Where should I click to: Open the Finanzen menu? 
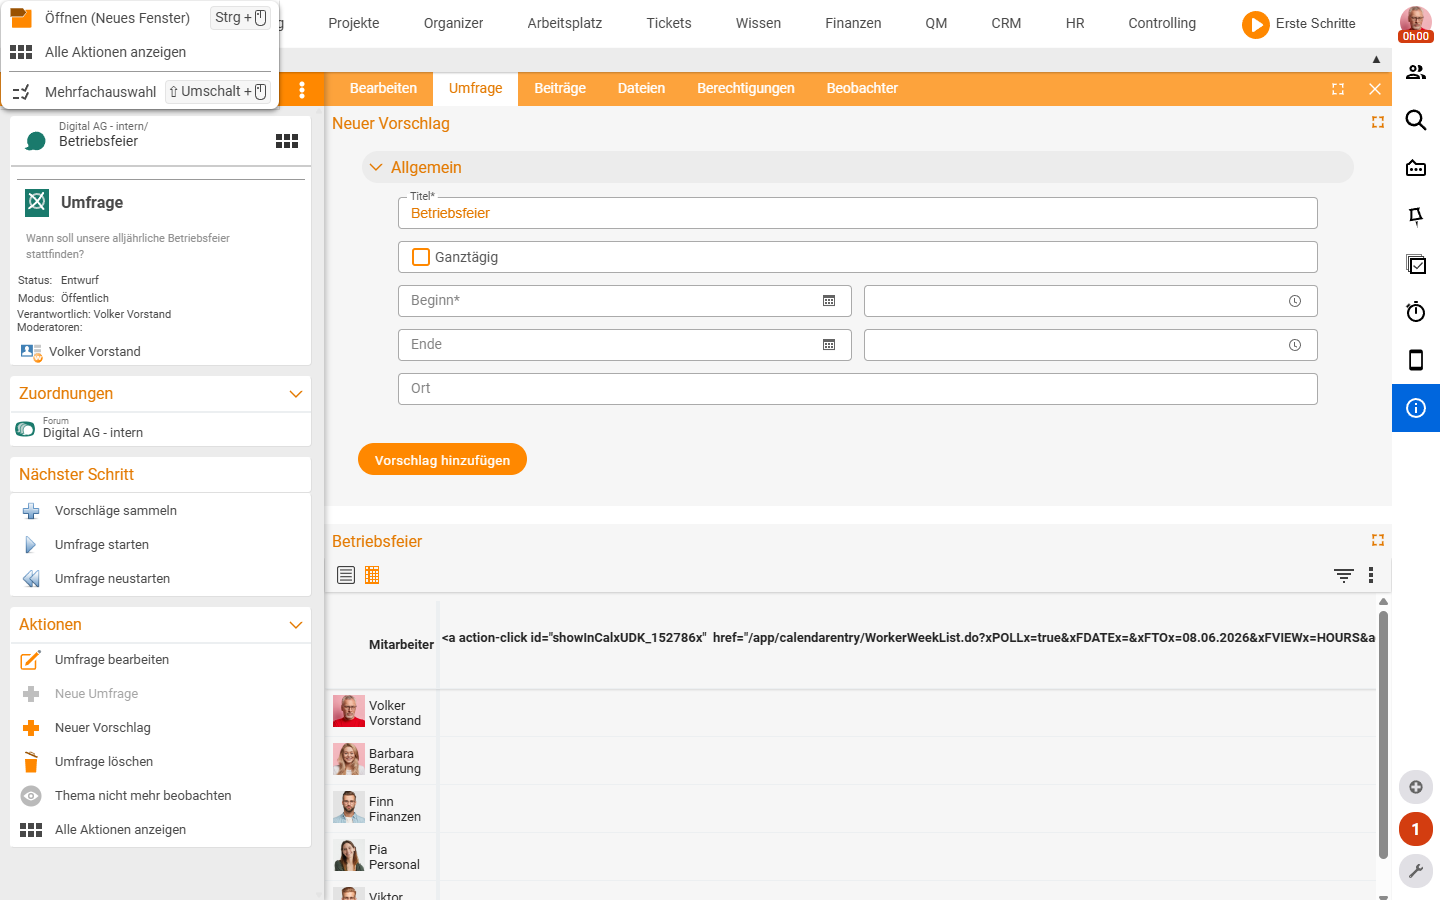(x=853, y=23)
